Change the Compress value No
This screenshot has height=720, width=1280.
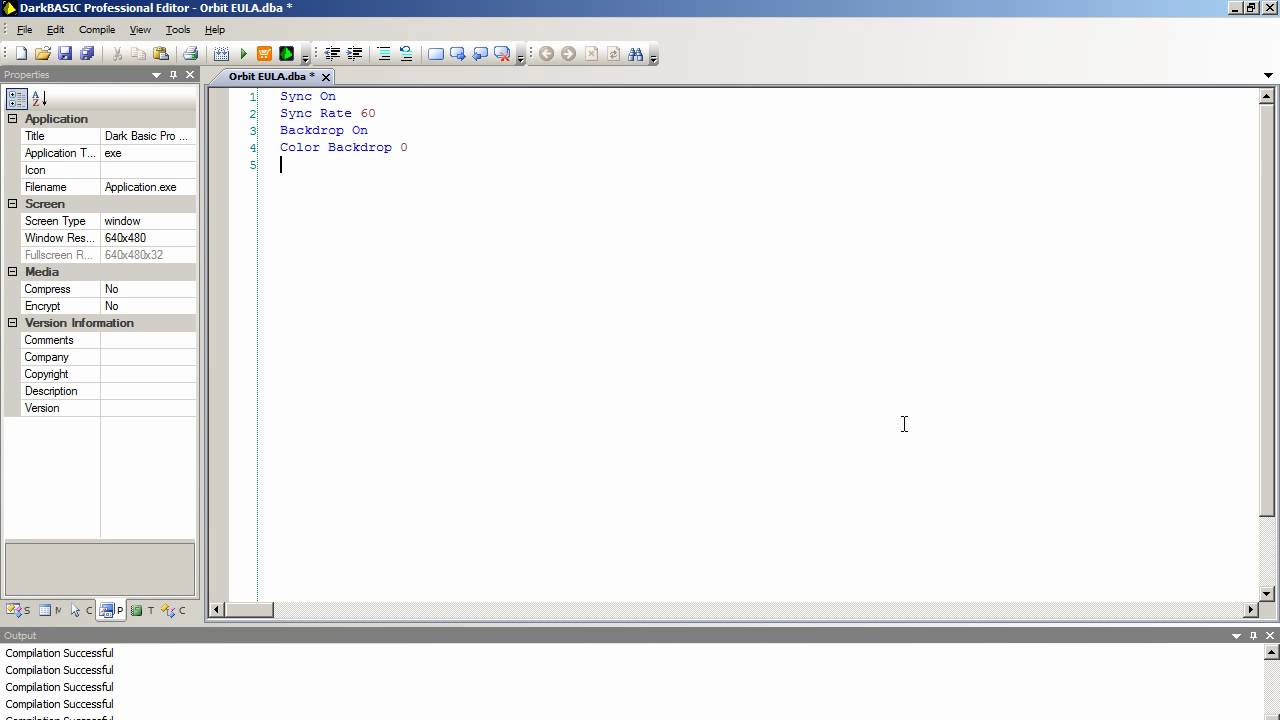pyautogui.click(x=148, y=289)
